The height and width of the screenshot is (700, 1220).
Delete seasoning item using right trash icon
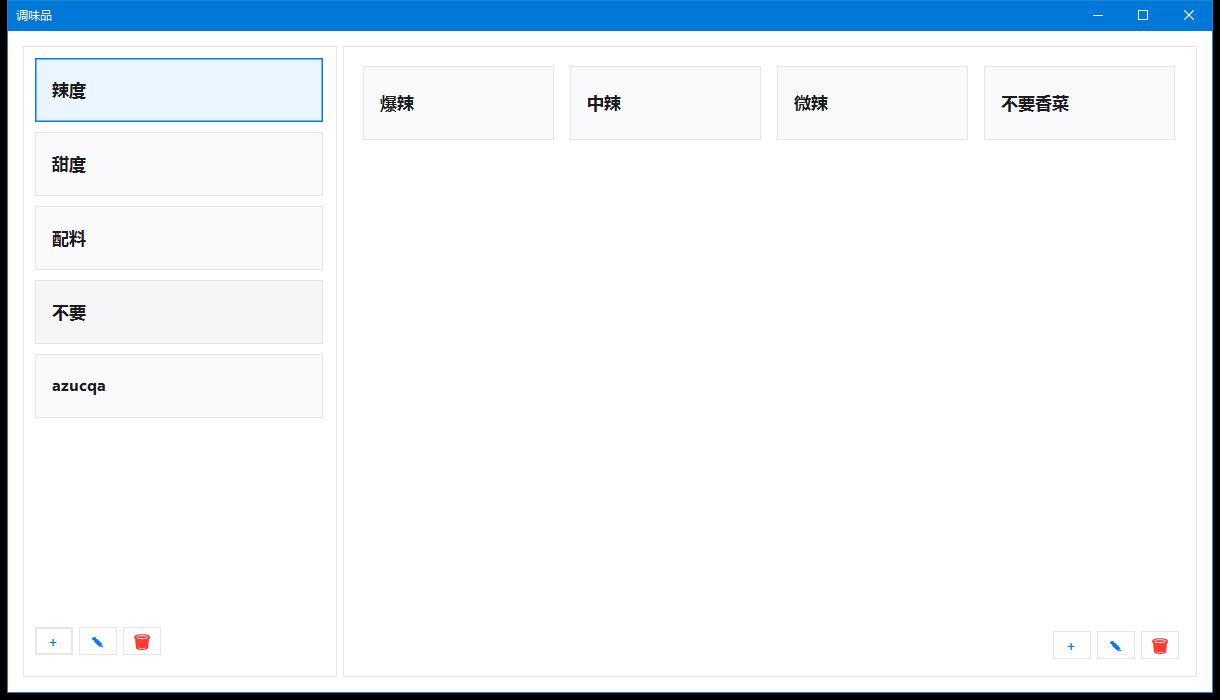click(1160, 645)
